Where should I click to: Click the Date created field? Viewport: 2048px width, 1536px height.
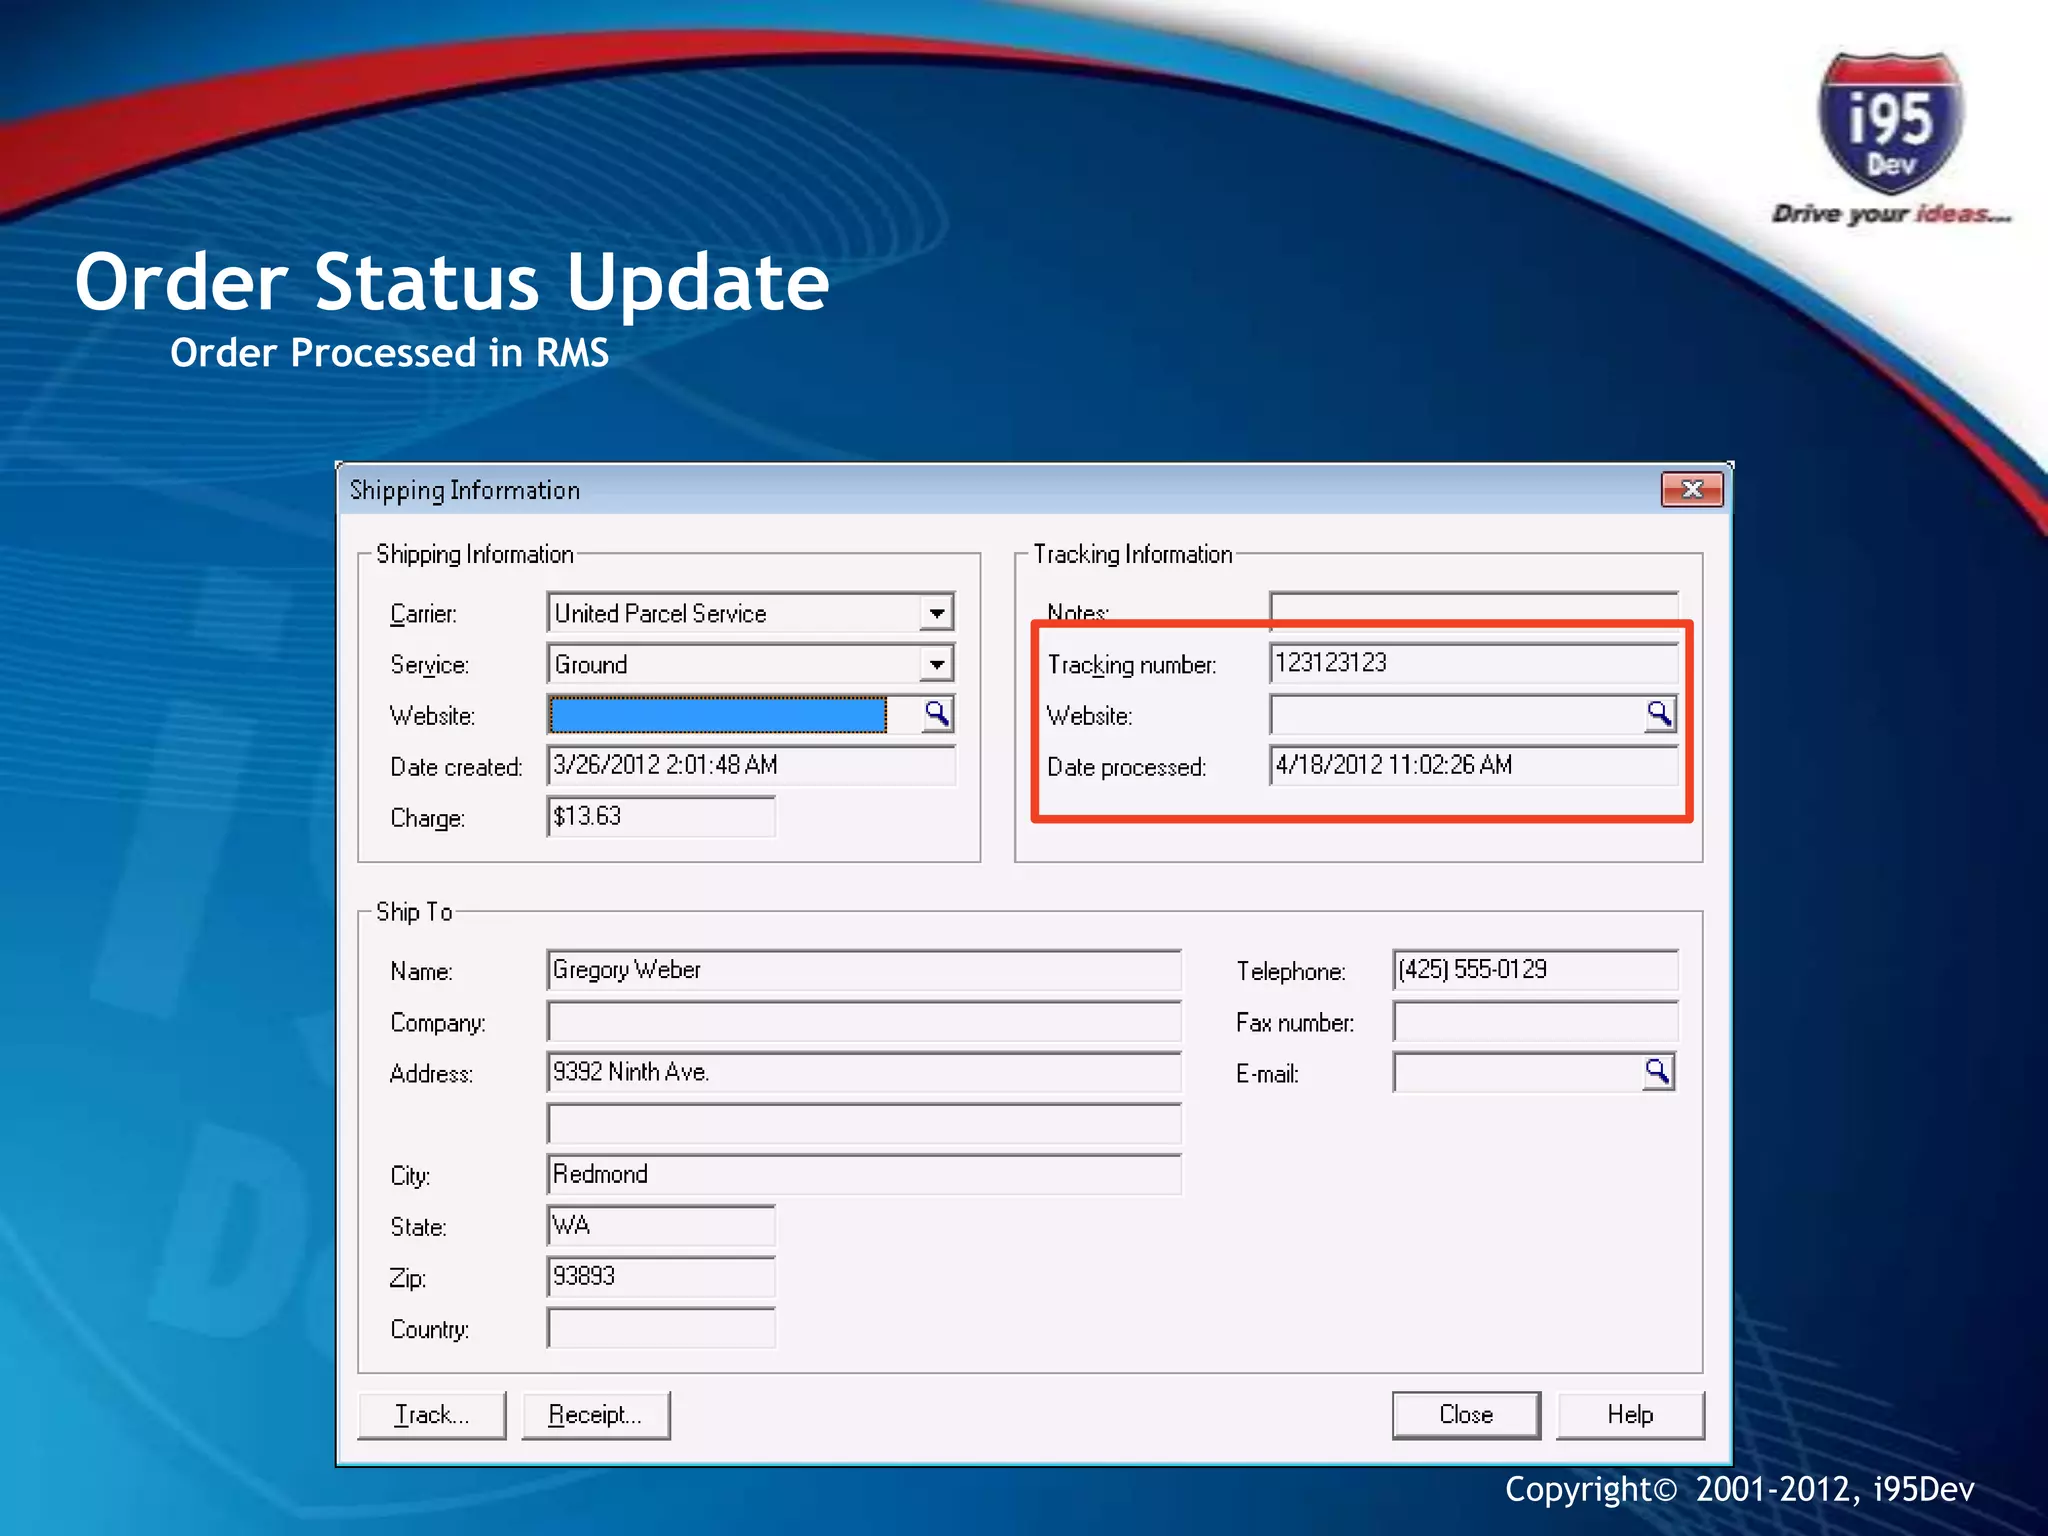pyautogui.click(x=751, y=765)
